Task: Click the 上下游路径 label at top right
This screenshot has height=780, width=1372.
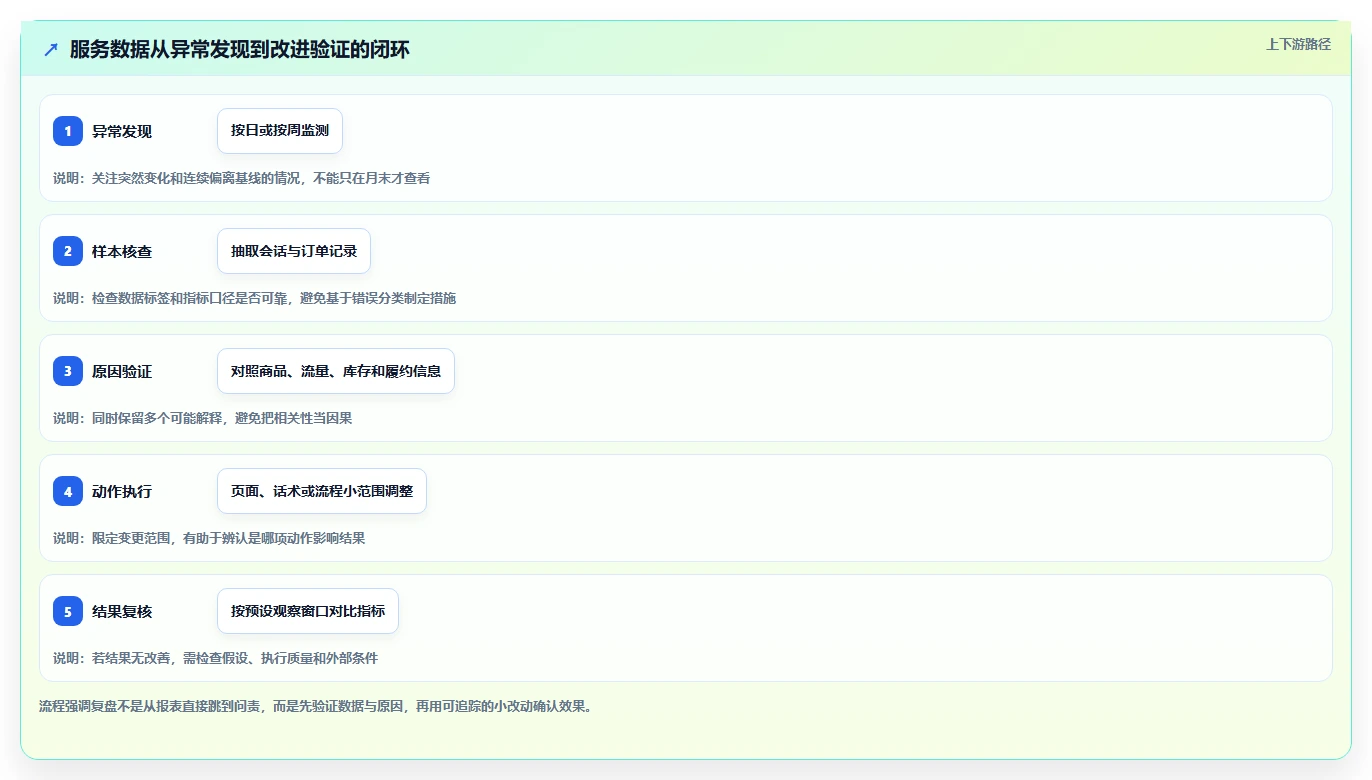Action: 1298,44
